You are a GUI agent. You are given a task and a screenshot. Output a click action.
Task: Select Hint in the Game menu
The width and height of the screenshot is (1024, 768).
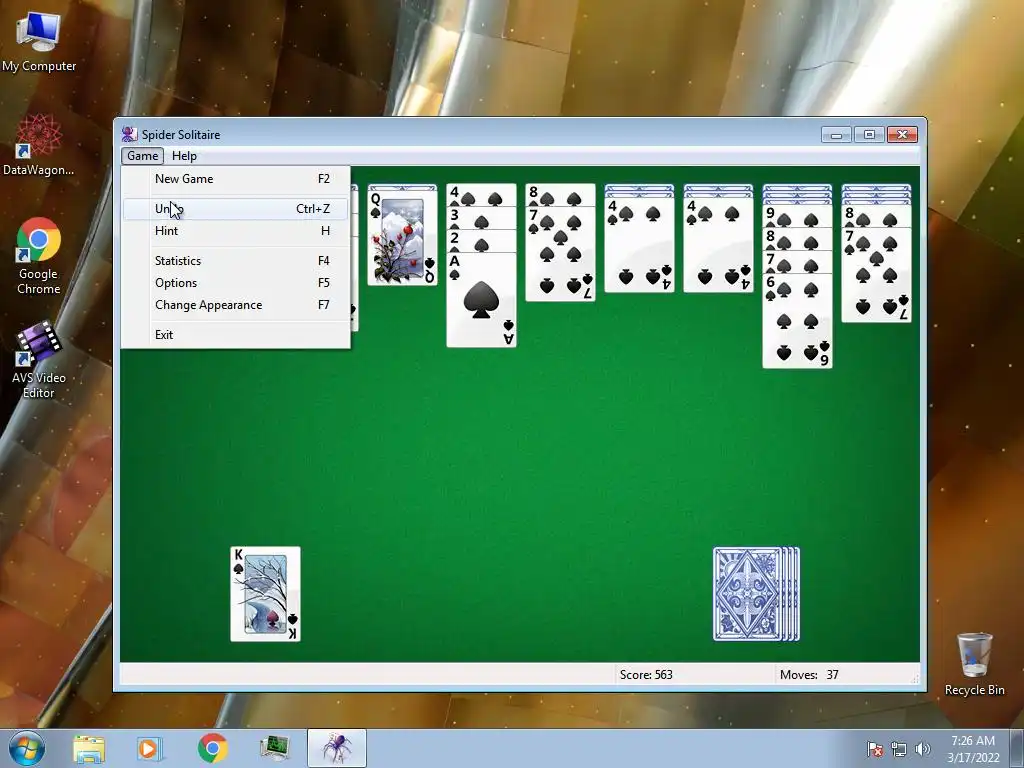235,231
